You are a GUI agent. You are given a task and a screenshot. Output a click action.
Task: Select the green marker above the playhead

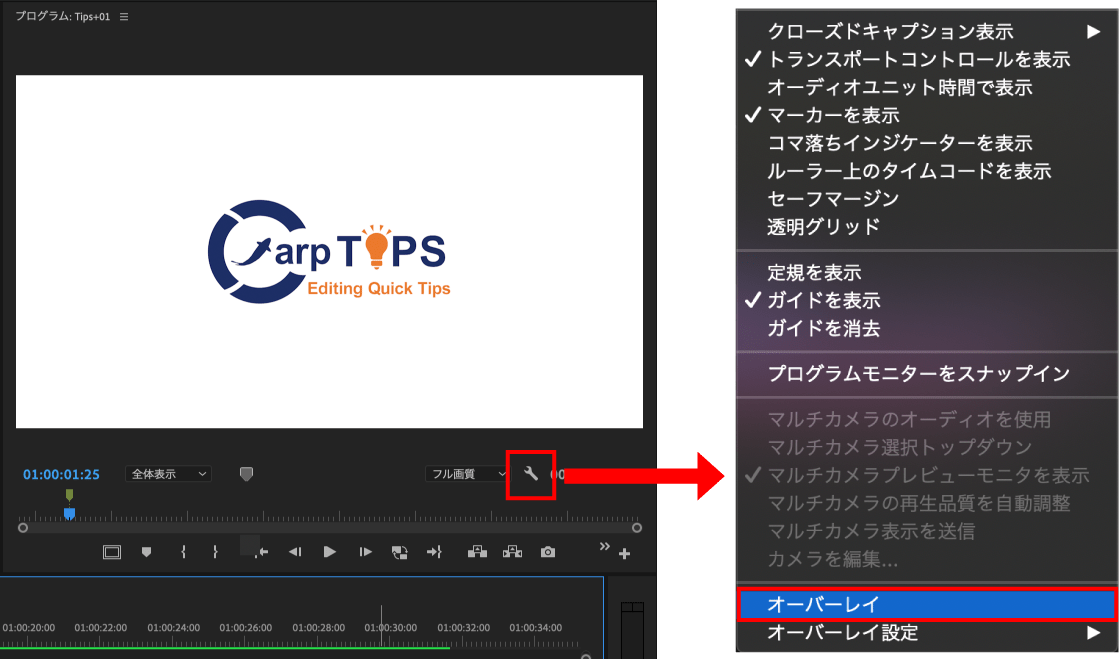69,495
